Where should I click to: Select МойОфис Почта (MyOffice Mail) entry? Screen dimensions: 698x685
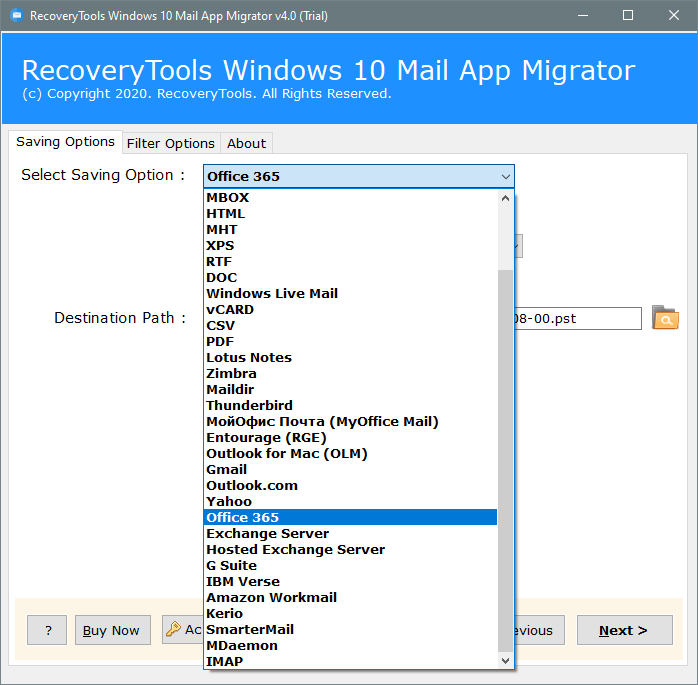pos(350,422)
